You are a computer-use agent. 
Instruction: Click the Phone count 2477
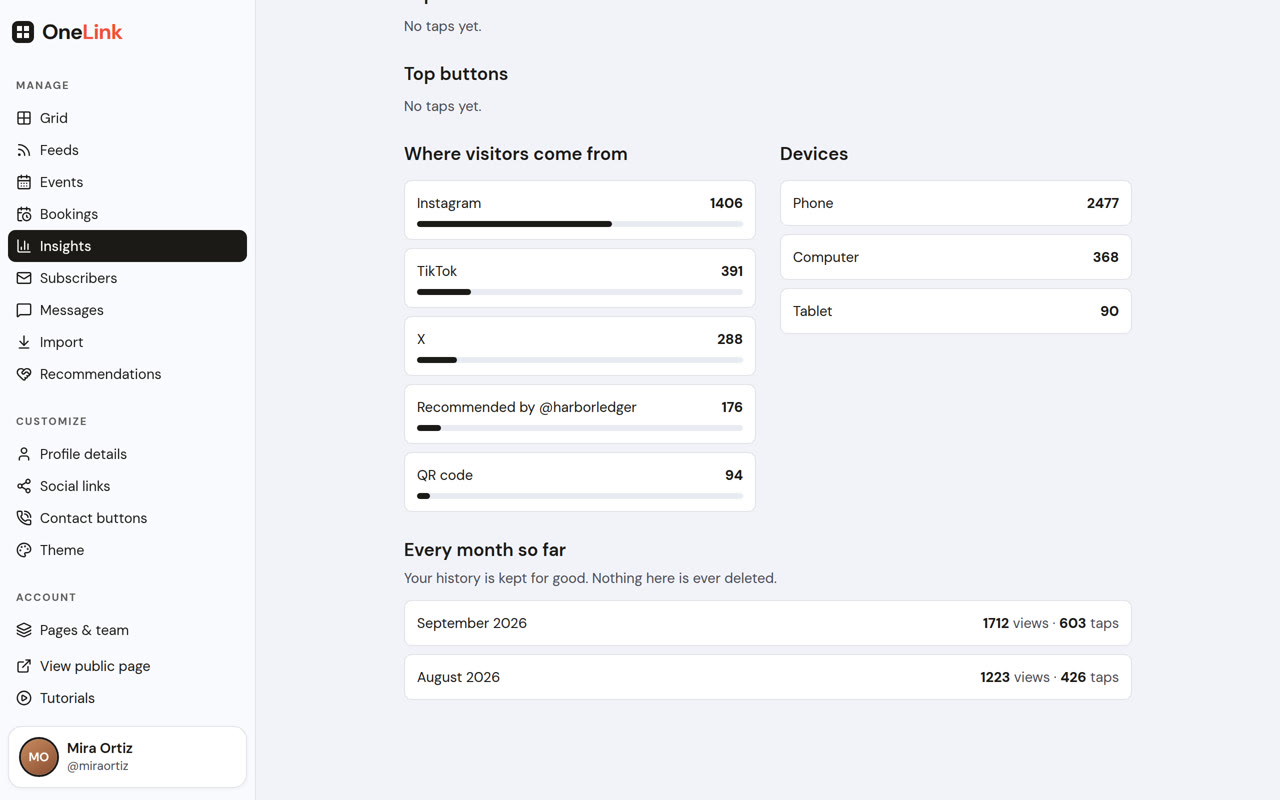[1103, 203]
